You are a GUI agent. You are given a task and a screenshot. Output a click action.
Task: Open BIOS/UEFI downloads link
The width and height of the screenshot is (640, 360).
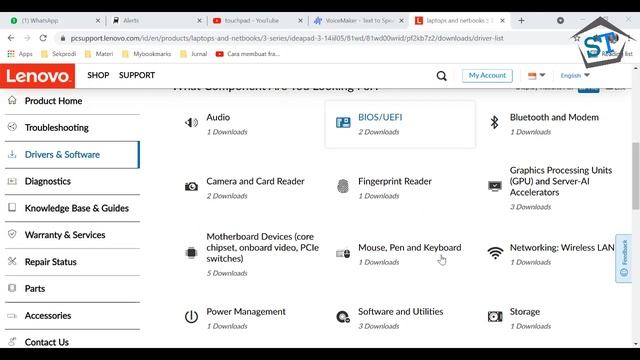click(x=380, y=117)
